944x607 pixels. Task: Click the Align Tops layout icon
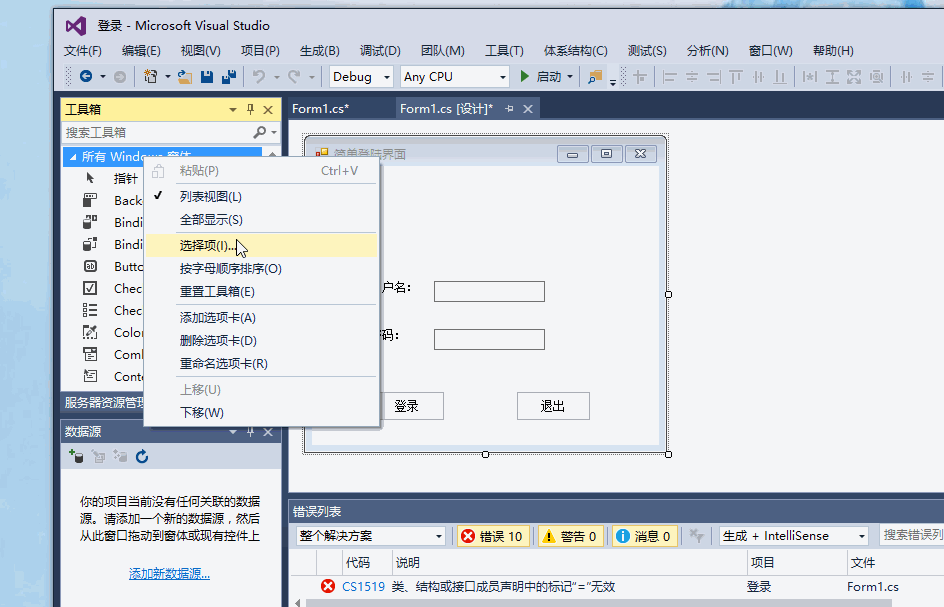(x=736, y=76)
